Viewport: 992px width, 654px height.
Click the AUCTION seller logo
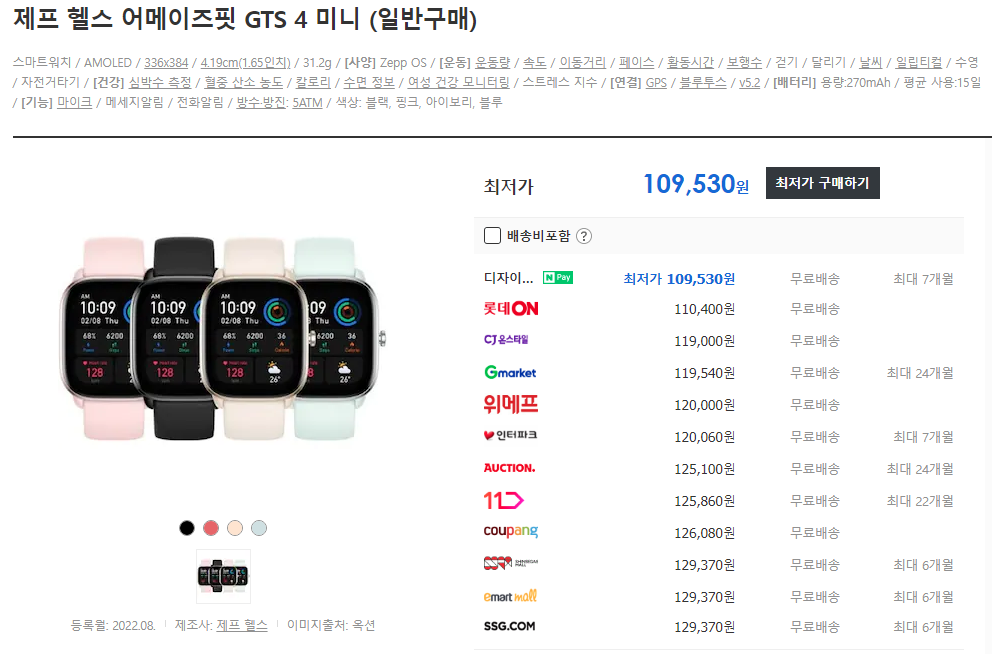tap(509, 468)
